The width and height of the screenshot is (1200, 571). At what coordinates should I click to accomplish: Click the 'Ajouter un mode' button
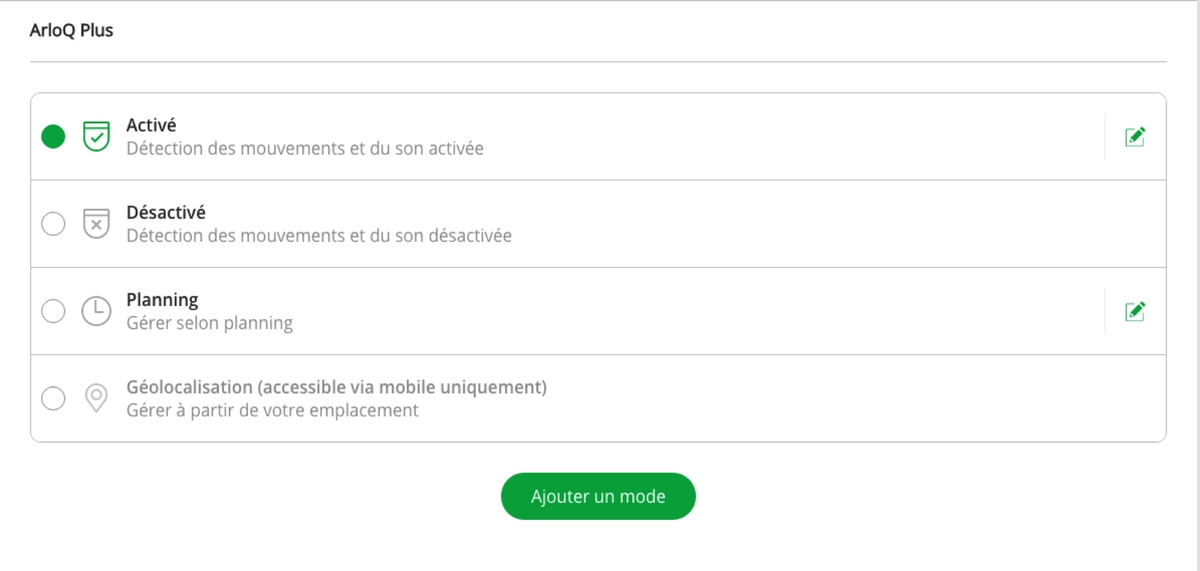pyautogui.click(x=598, y=496)
